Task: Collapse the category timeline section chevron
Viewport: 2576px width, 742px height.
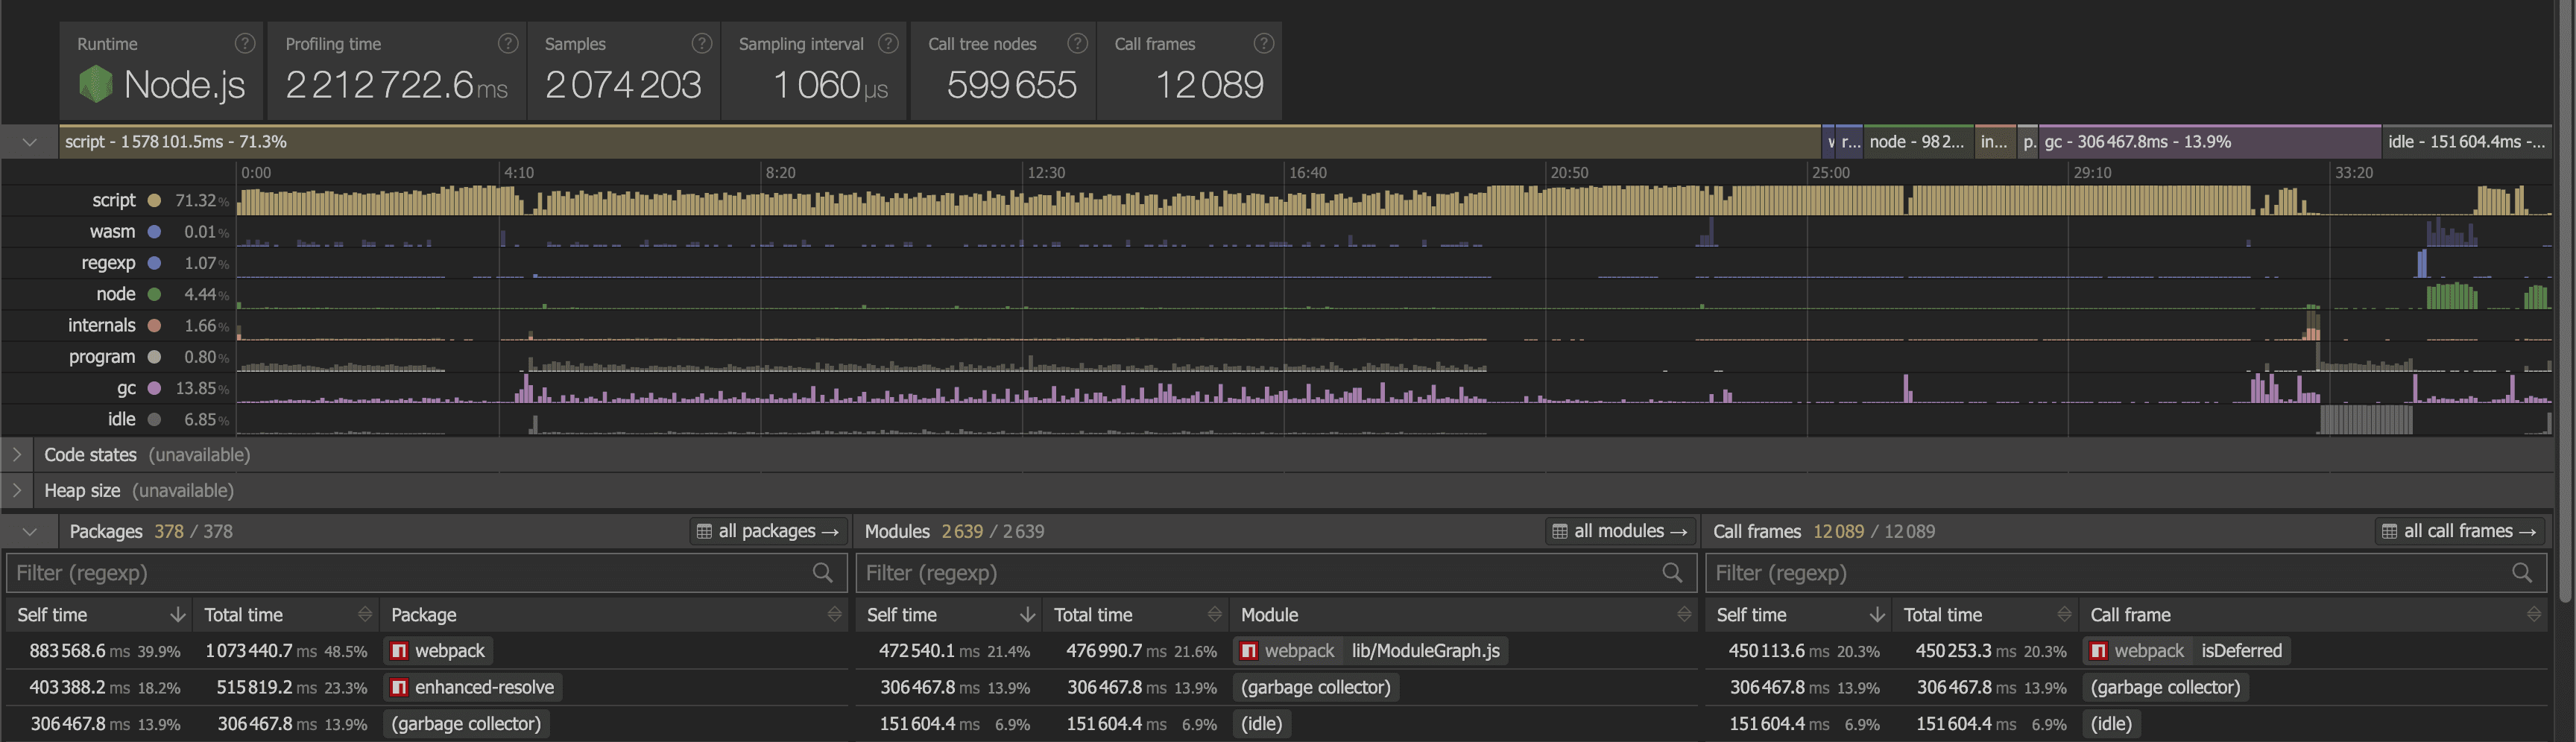Action: (x=30, y=142)
